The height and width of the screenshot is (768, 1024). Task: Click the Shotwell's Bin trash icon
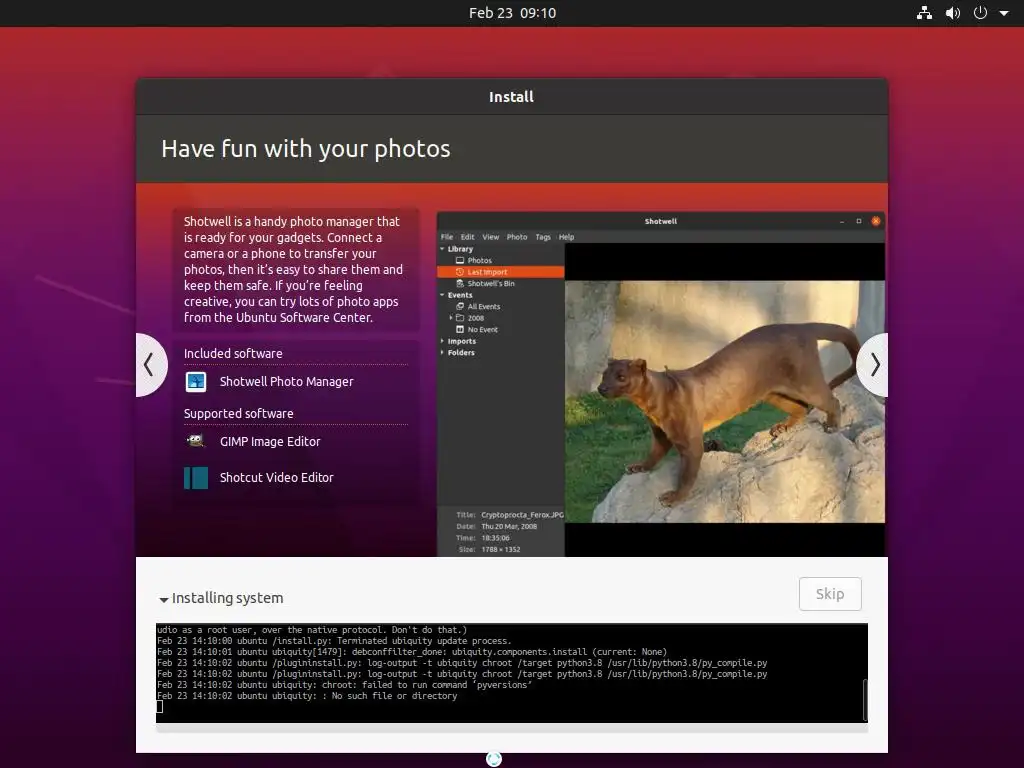pos(460,283)
